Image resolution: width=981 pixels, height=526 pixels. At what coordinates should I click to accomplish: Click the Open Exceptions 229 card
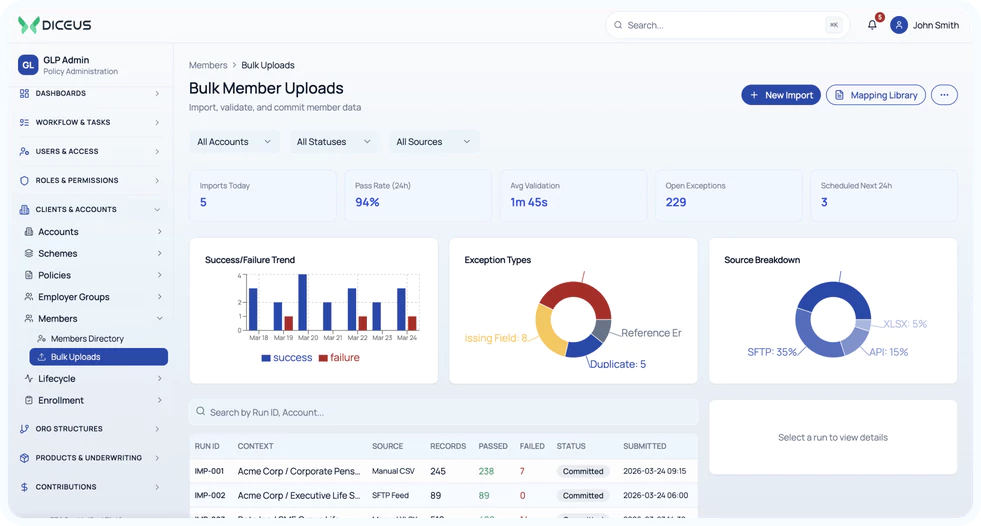pyautogui.click(x=728, y=195)
